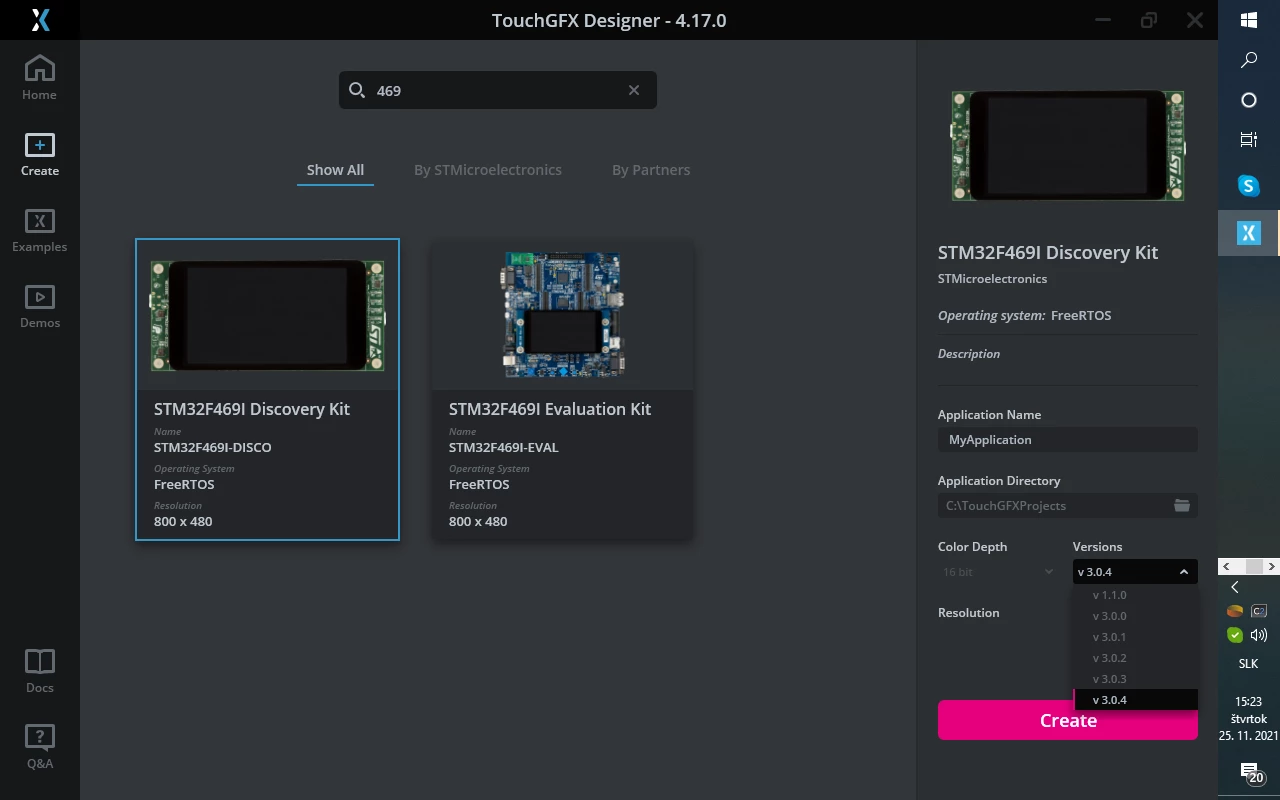Open the Demos section

pos(40,306)
